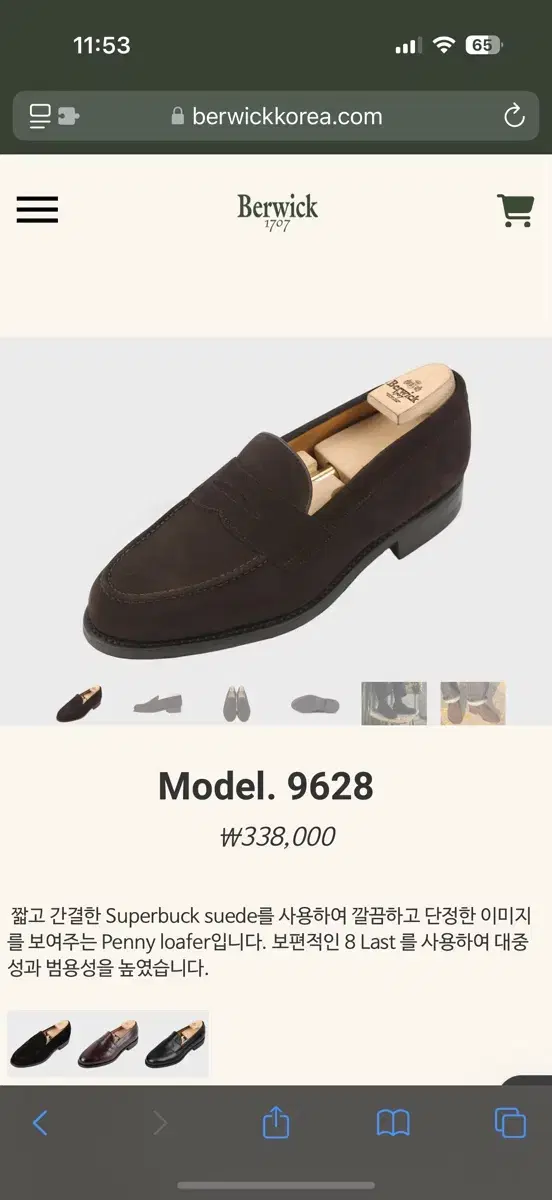Viewport: 552px width, 1200px height.
Task: Select the last lifestyle photo thumbnail
Action: click(x=473, y=704)
